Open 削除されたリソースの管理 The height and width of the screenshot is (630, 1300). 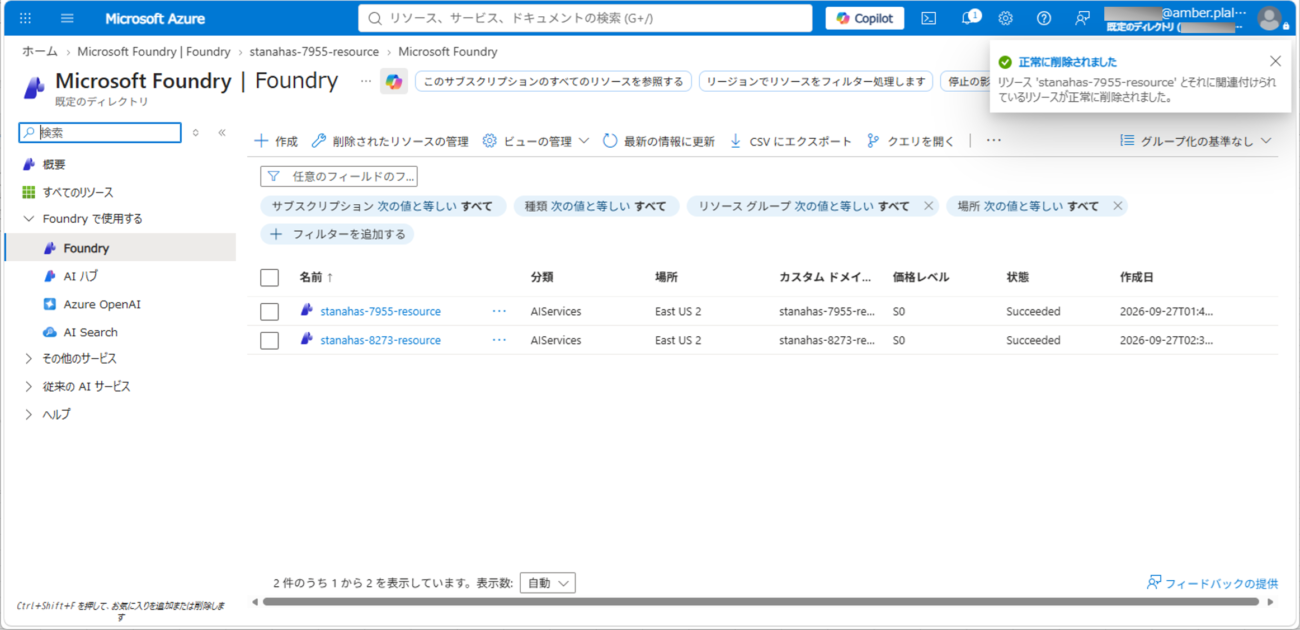390,141
